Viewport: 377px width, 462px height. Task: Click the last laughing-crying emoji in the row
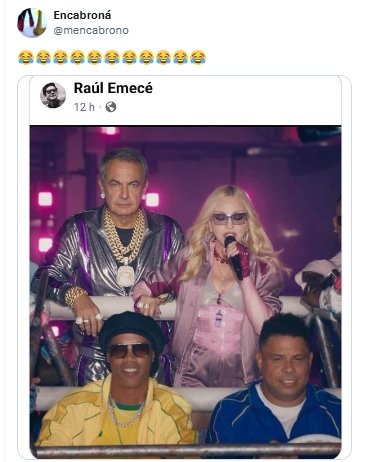coord(198,57)
